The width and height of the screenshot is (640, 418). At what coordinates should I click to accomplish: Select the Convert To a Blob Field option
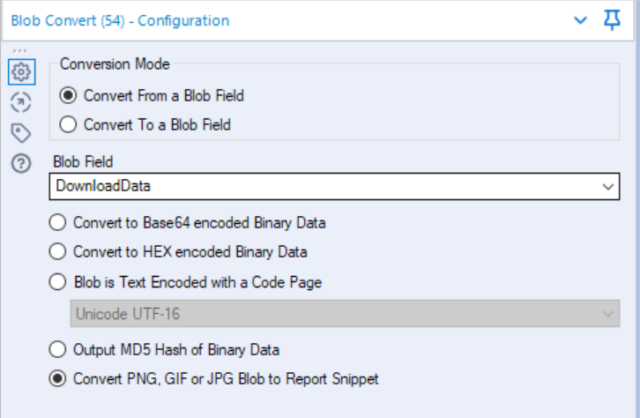pos(145,125)
